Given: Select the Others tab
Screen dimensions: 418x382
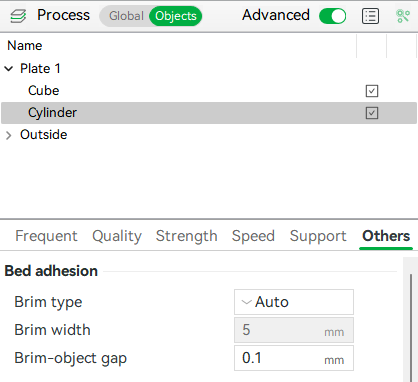Looking at the screenshot, I should 386,236.
